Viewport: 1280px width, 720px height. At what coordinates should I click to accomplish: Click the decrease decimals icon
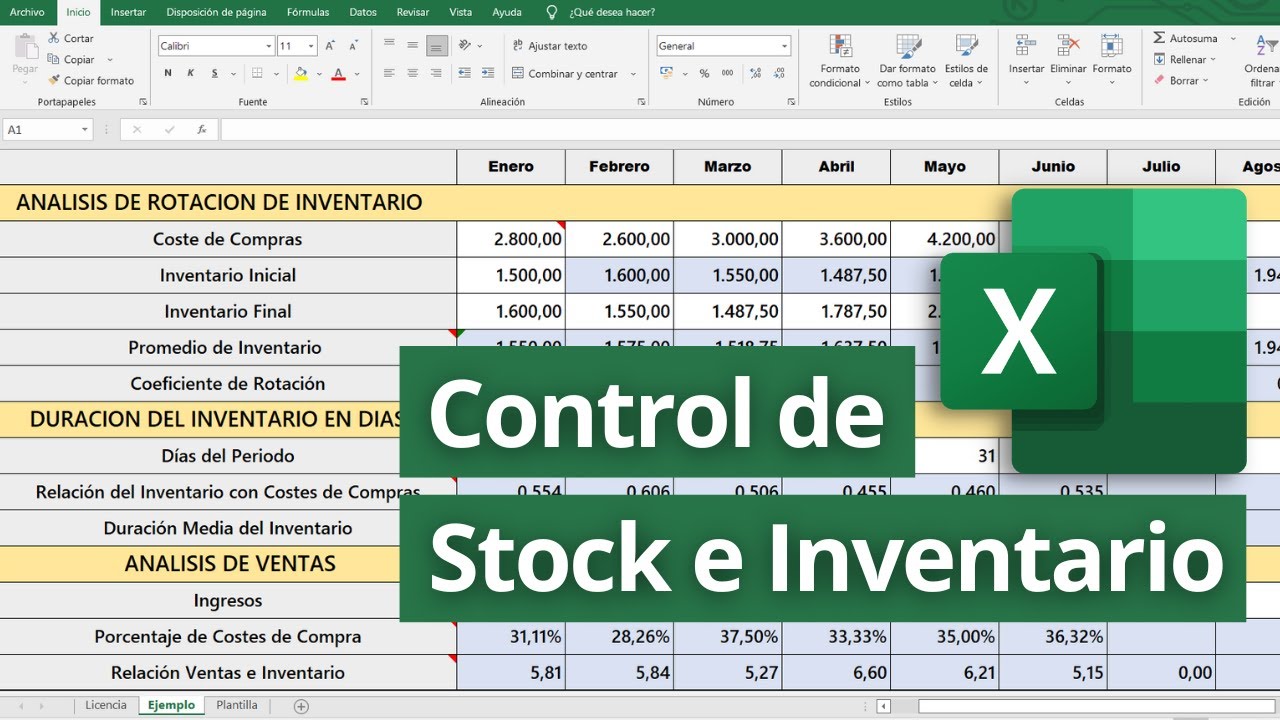[x=777, y=73]
